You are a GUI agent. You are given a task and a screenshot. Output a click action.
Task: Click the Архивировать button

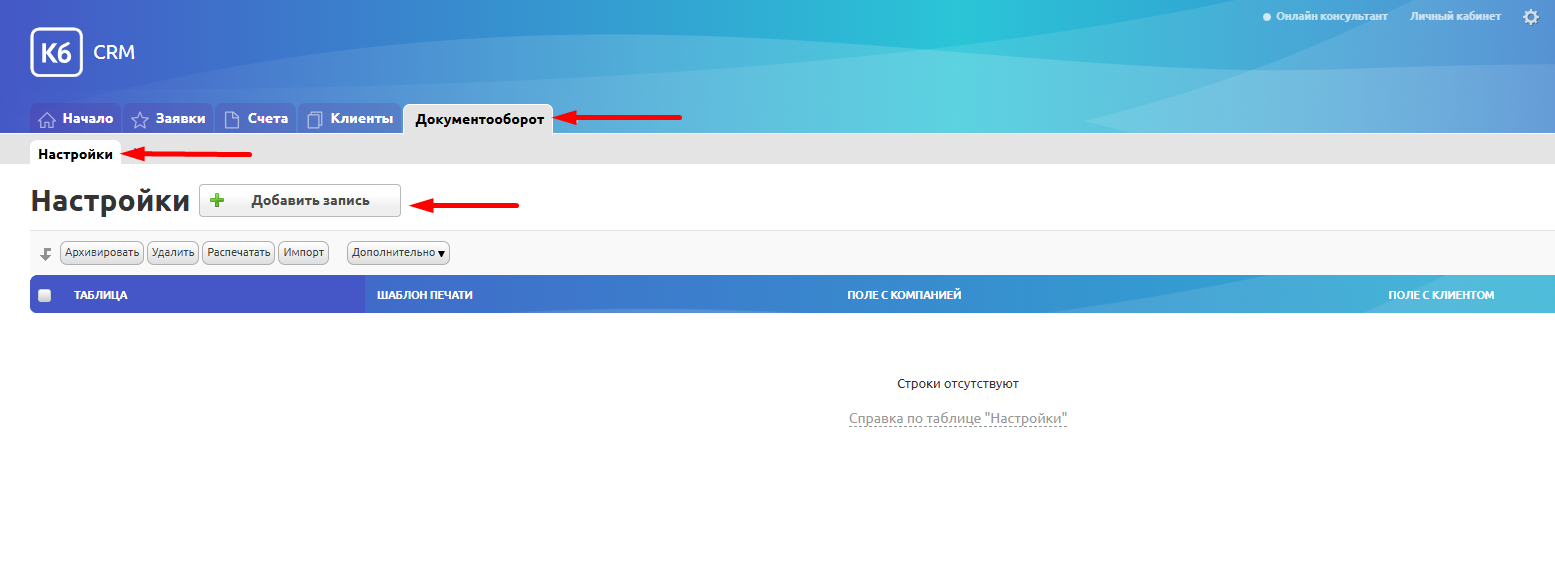pos(102,253)
